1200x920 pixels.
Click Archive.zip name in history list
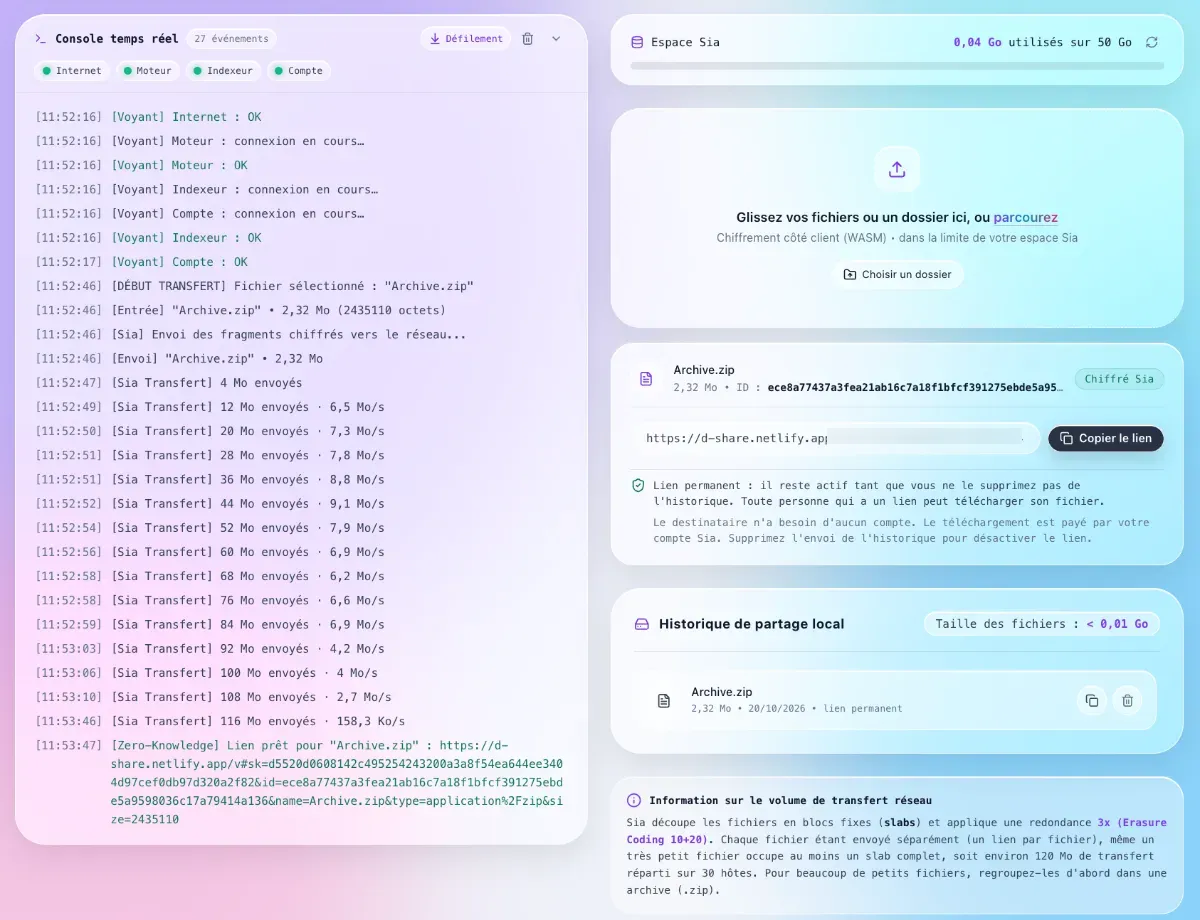pos(722,692)
